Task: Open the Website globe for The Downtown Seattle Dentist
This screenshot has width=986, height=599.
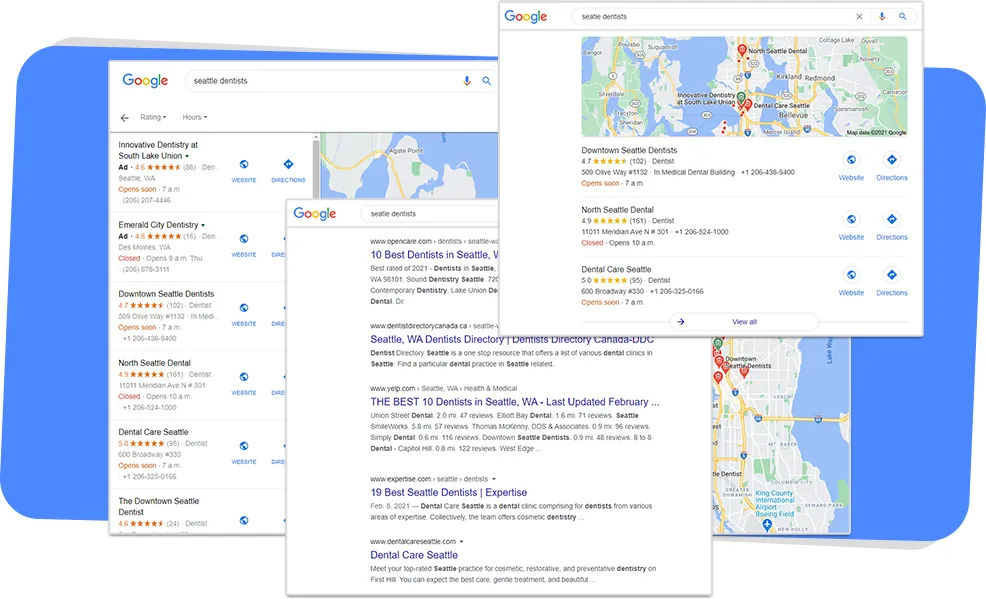Action: point(244,520)
